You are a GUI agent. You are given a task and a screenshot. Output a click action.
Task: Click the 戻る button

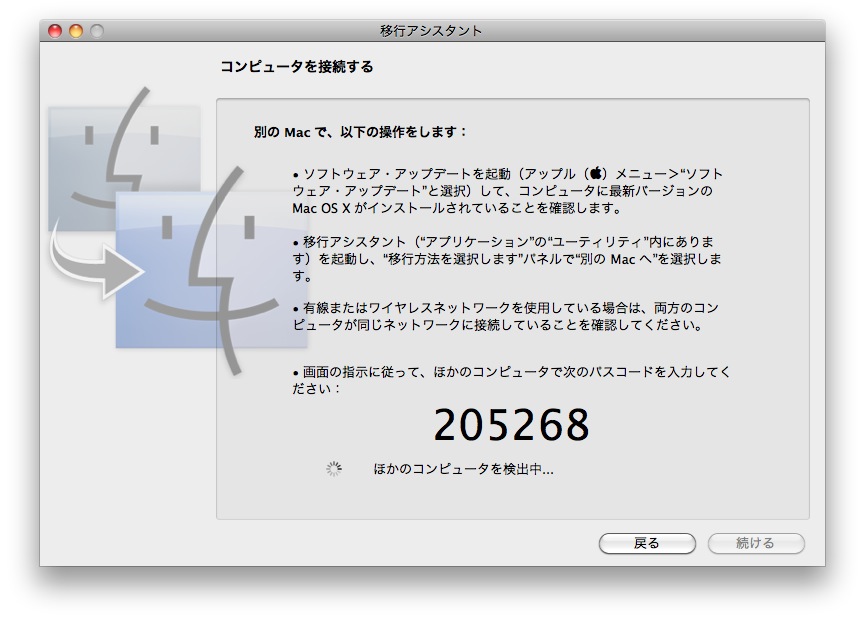pos(646,543)
